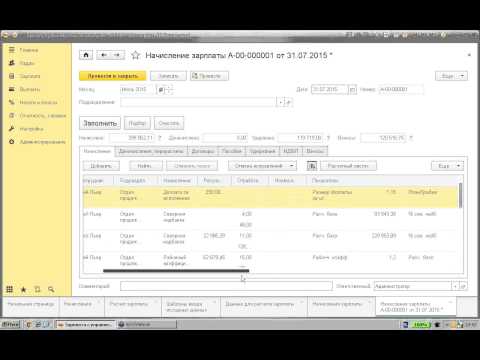Click the Подразделение input field
This screenshot has height=360, width=480.
[x=198, y=102]
